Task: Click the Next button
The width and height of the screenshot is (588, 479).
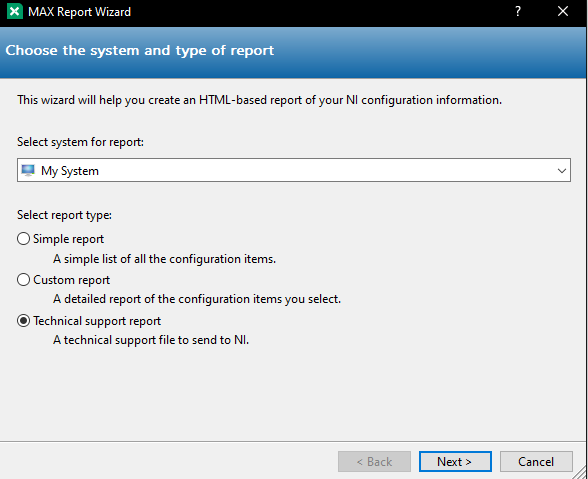Action: pyautogui.click(x=455, y=461)
